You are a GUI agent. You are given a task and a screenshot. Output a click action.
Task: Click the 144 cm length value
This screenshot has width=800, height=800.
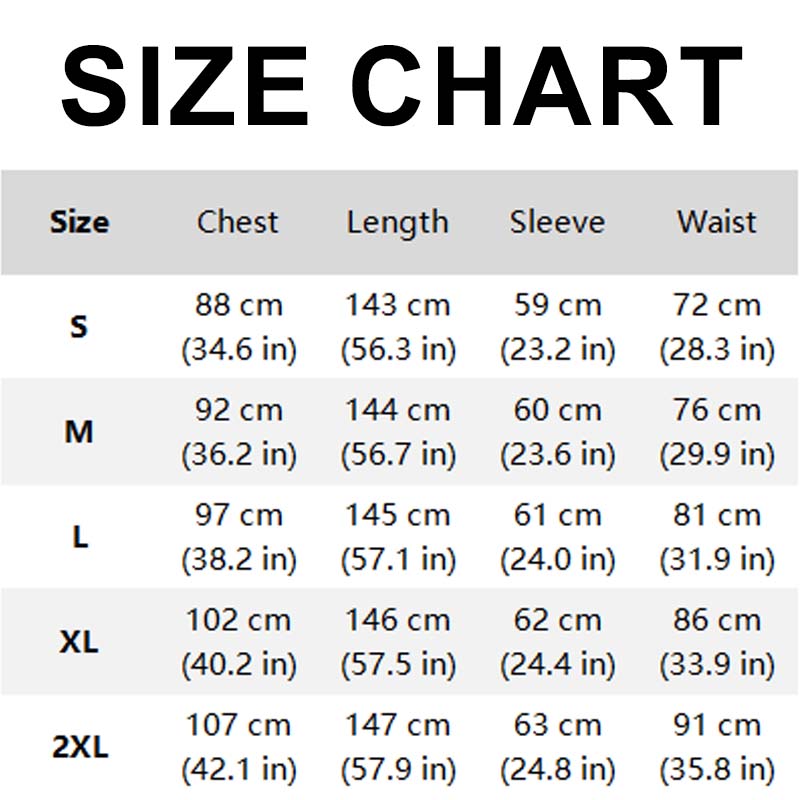397,410
